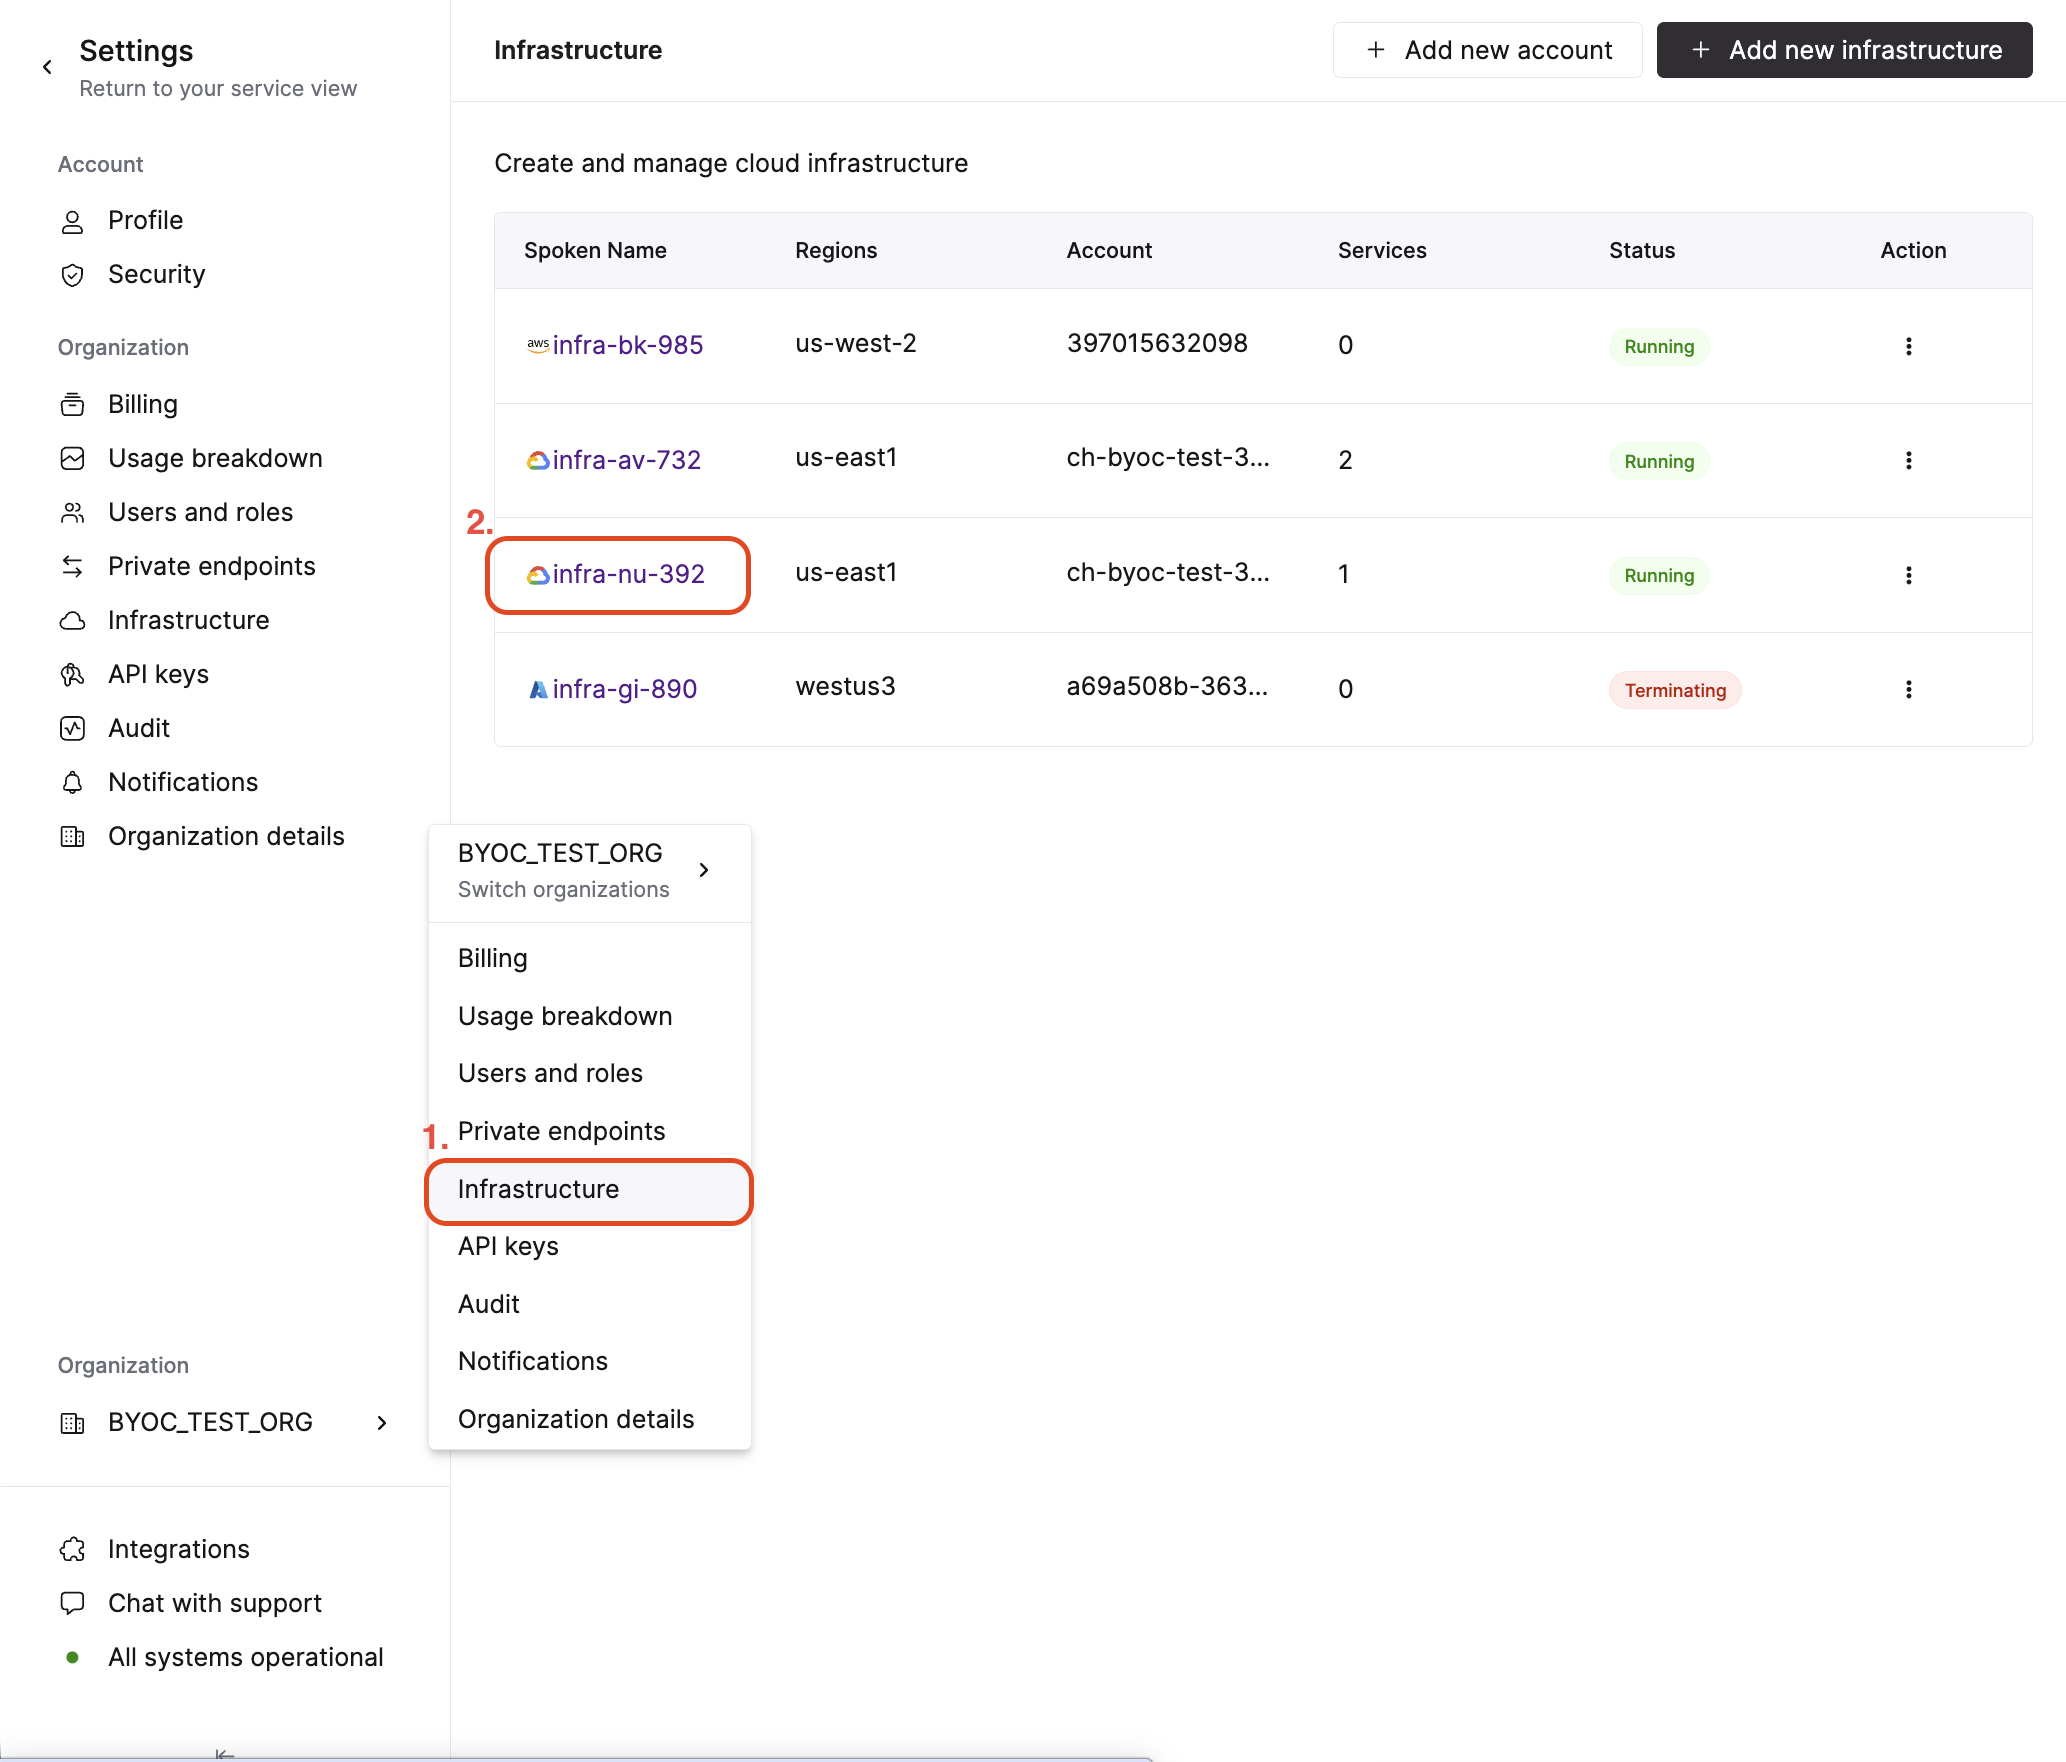2066x1762 pixels.
Task: Click the AWS icon next to infra-bk-985
Action: tap(537, 344)
